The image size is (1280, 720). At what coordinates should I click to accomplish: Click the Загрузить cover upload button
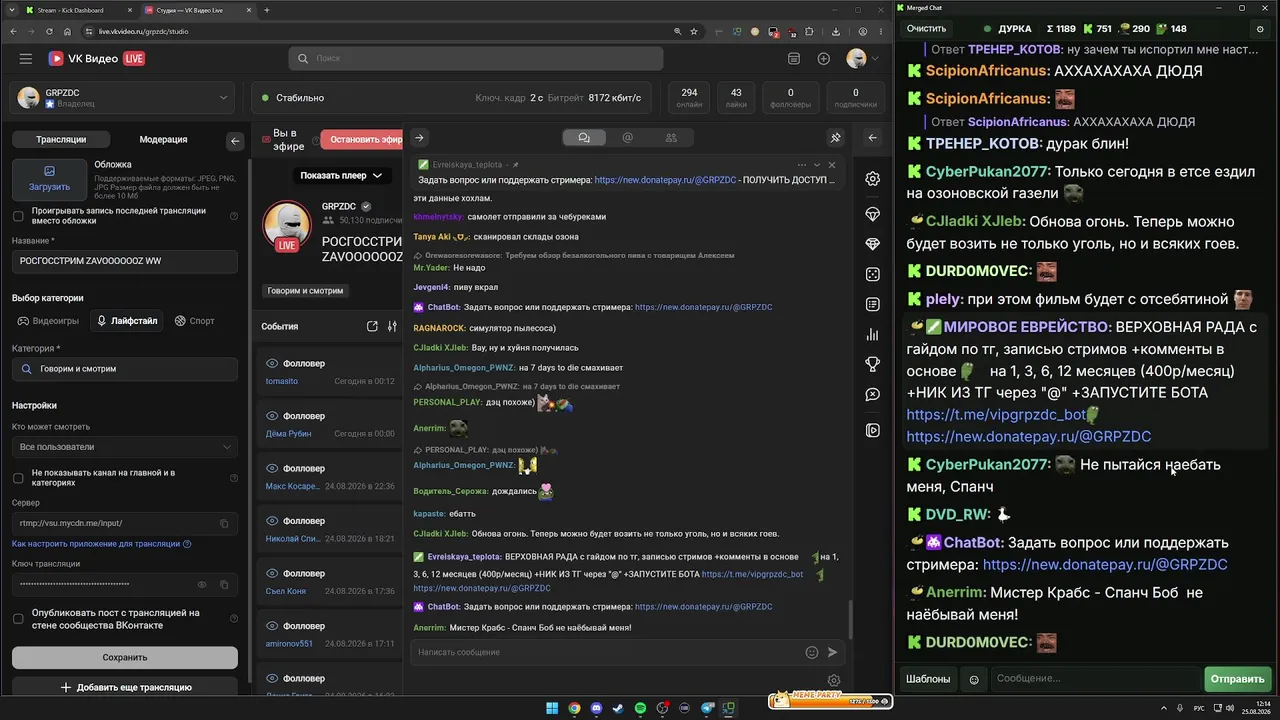click(49, 179)
